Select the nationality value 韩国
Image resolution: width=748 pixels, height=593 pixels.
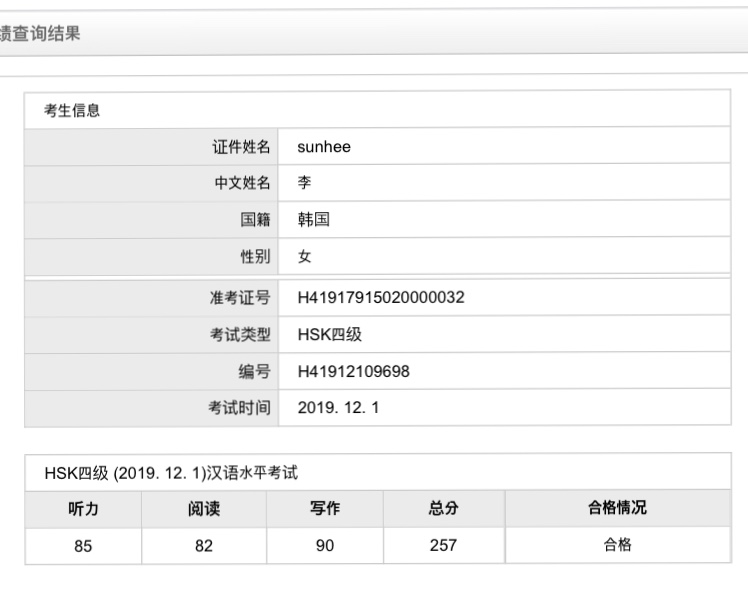tap(313, 221)
